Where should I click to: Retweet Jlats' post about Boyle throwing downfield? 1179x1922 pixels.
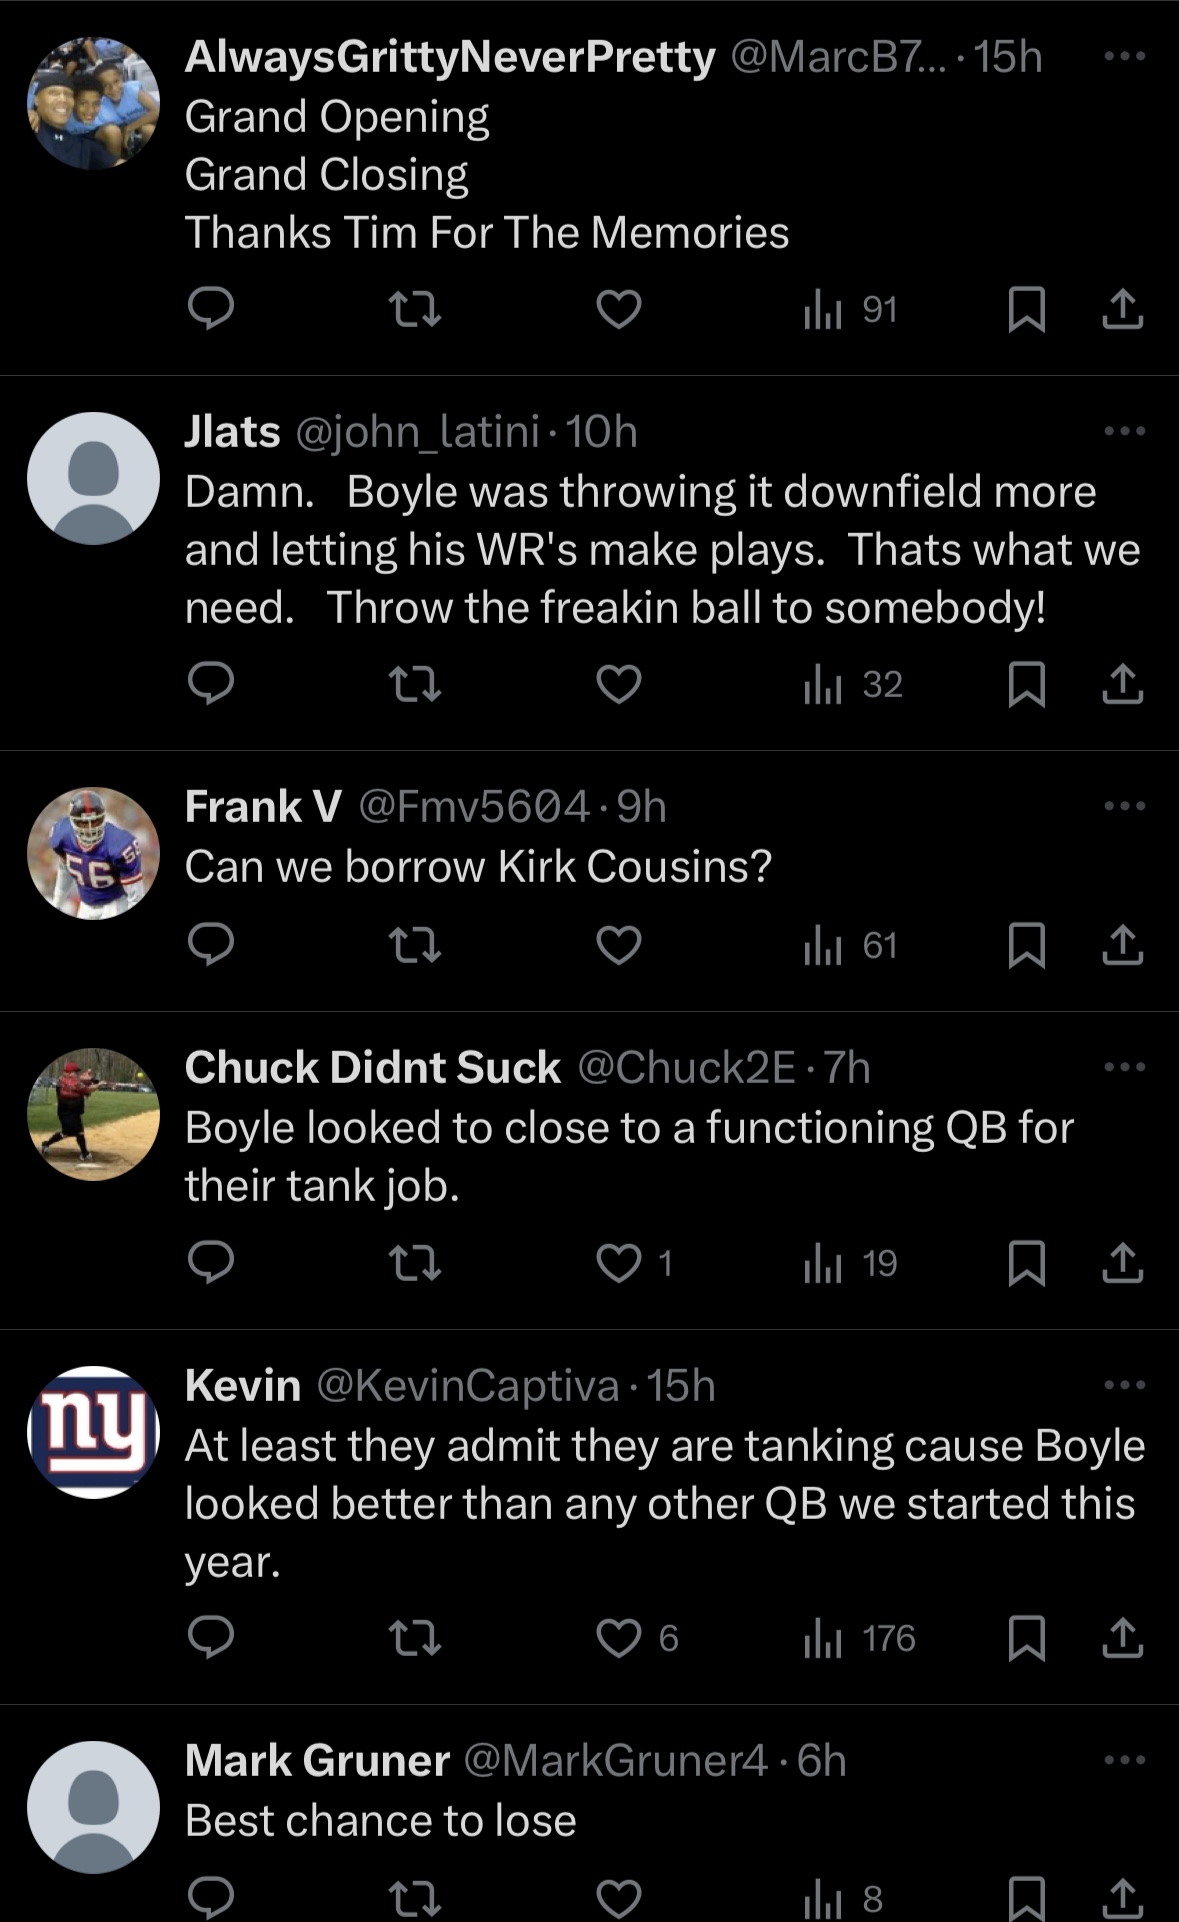point(414,684)
